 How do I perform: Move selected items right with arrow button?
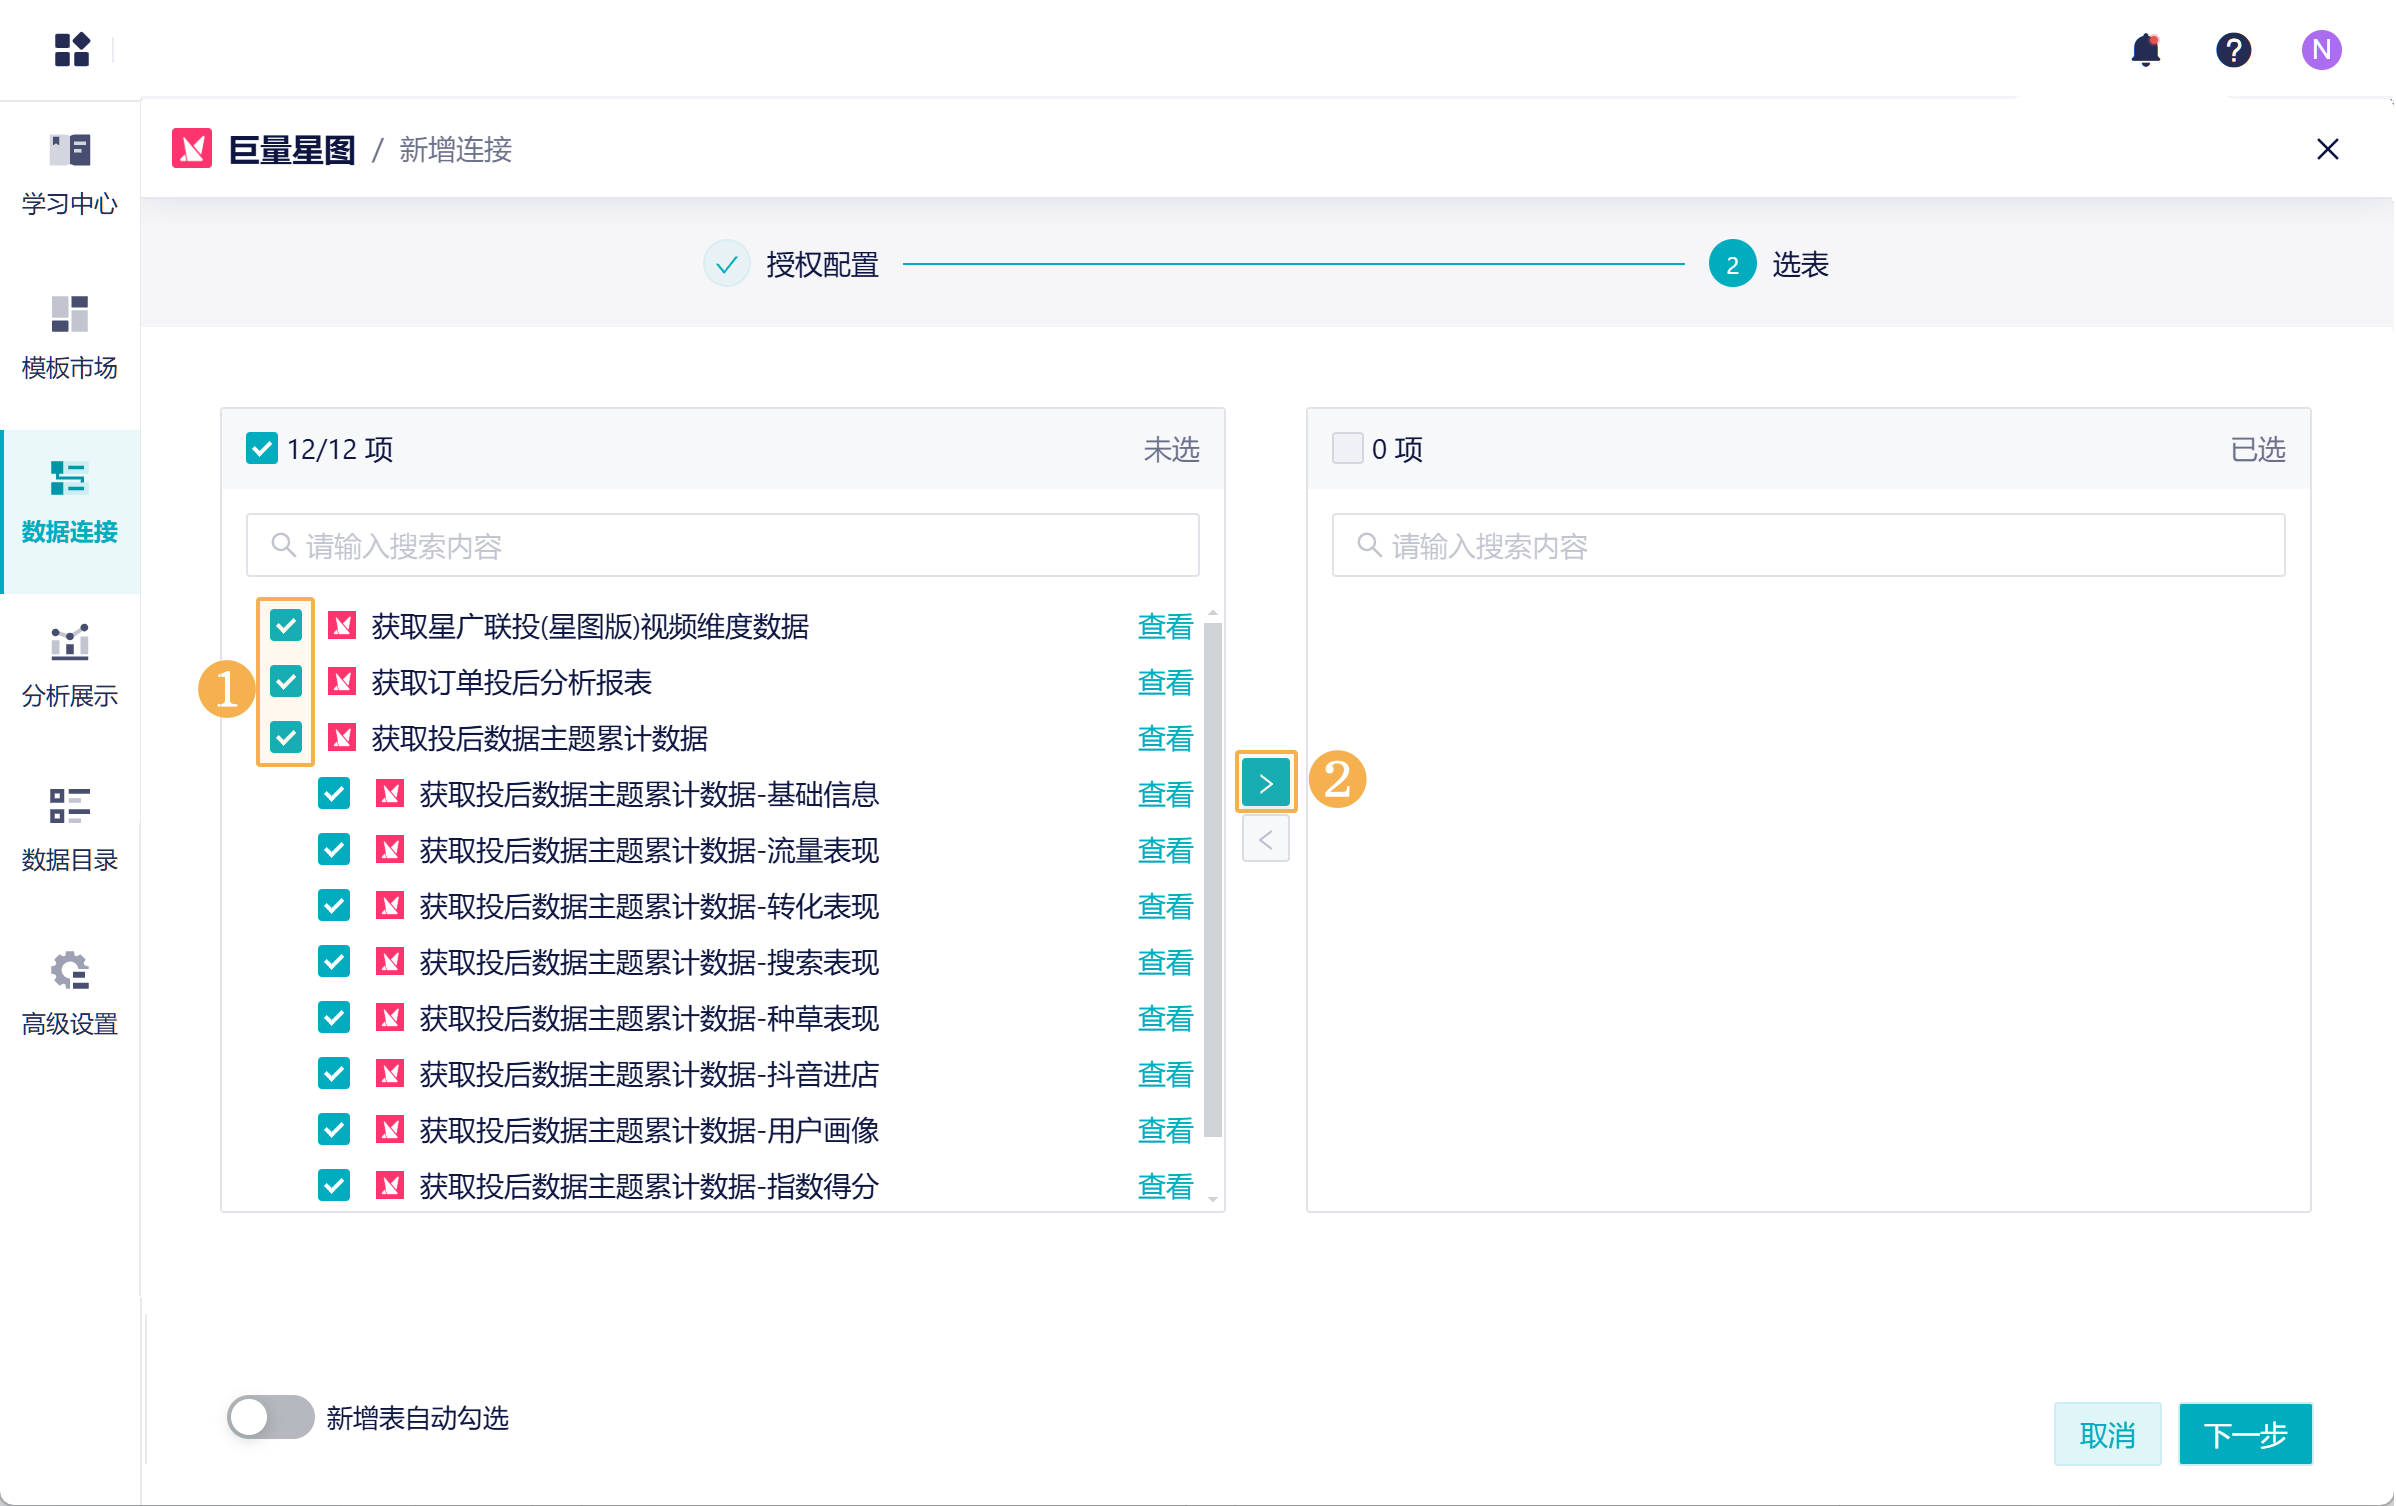(1265, 782)
